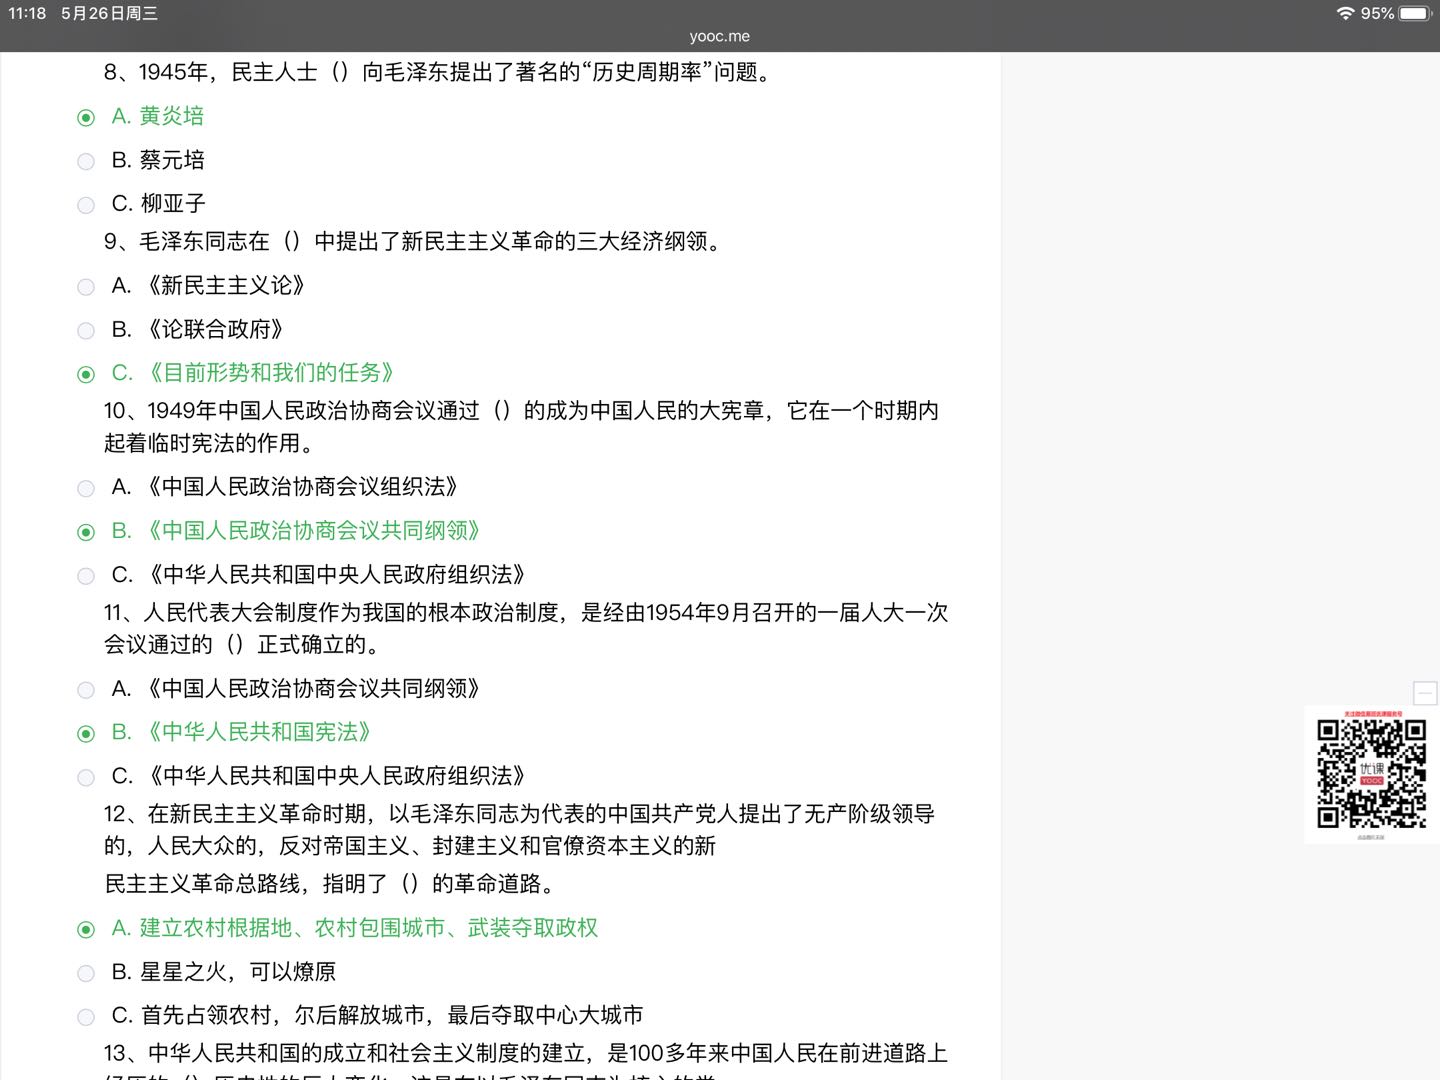The image size is (1440, 1080).
Task: Choose B. 星星之火，可以燎原
Action: point(86,973)
